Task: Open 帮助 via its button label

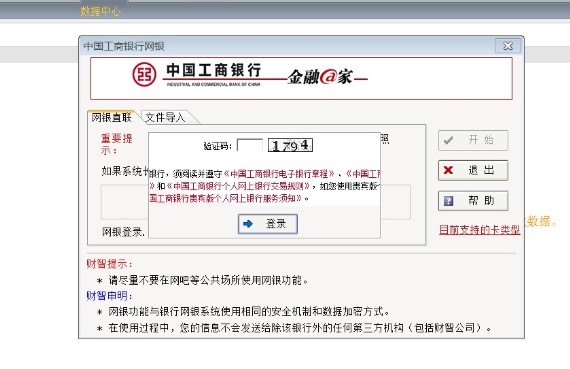Action: click(x=481, y=201)
